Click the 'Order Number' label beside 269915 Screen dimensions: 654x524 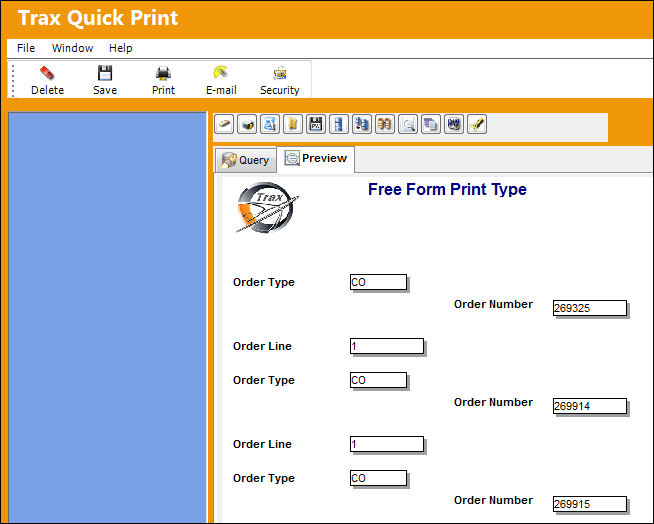pyautogui.click(x=493, y=500)
